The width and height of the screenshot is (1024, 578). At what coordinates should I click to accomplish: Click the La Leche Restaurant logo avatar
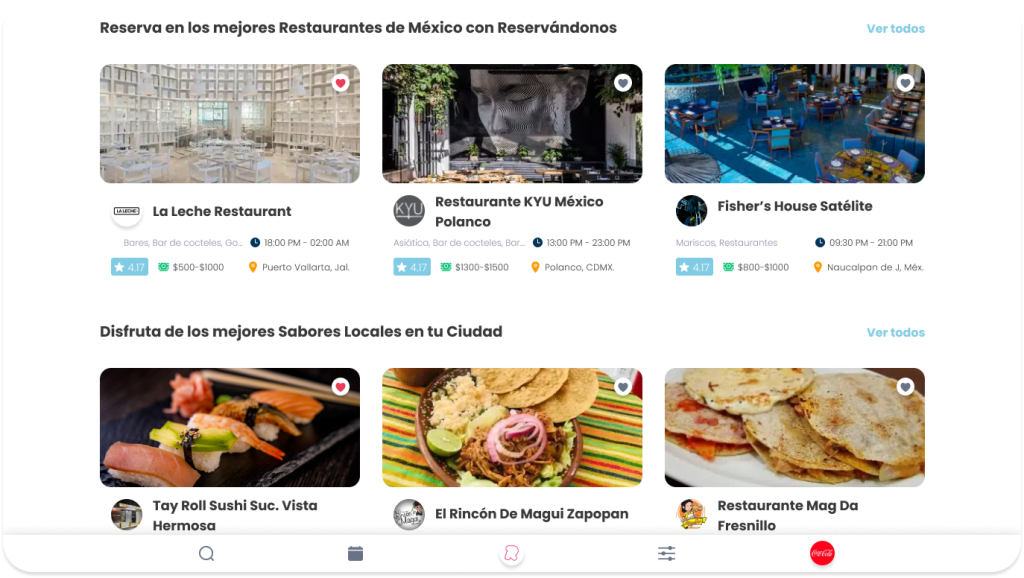coord(127,211)
